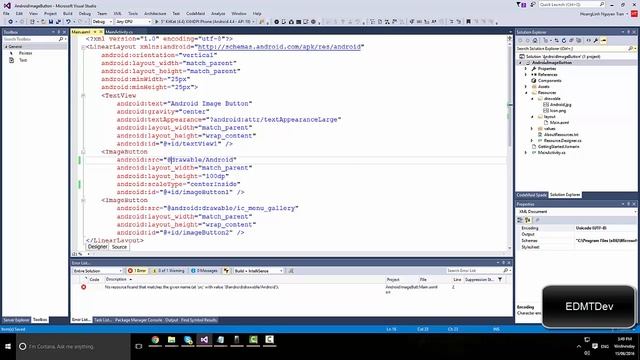Collapse the layout folder node

pyautogui.click(x=532, y=117)
